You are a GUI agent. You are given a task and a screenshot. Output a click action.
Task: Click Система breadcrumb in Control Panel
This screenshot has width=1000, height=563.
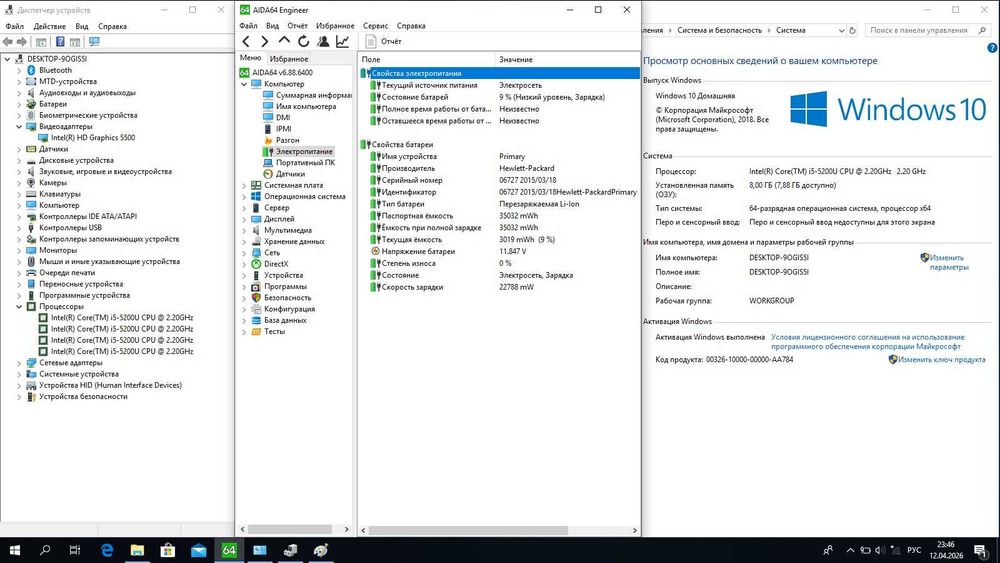(x=790, y=31)
